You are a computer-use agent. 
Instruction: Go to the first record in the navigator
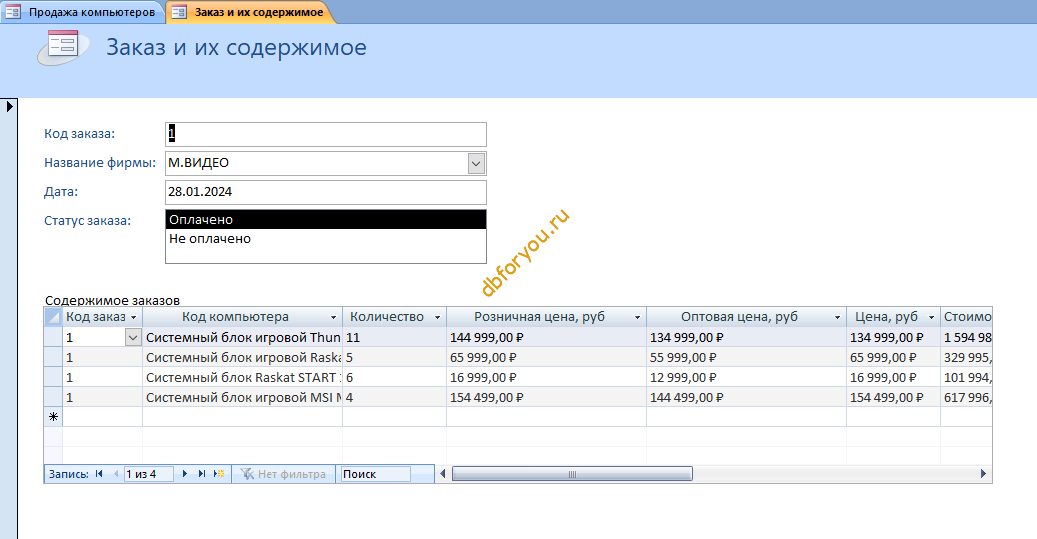[99, 474]
